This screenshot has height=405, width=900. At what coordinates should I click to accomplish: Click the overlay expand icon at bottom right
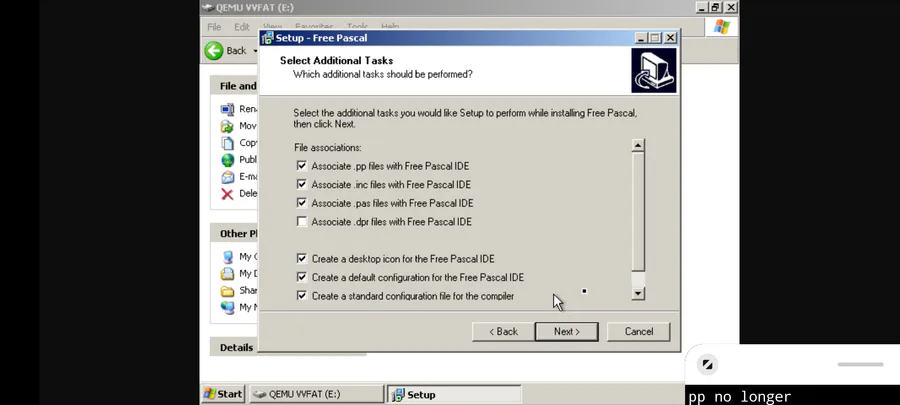tap(707, 364)
